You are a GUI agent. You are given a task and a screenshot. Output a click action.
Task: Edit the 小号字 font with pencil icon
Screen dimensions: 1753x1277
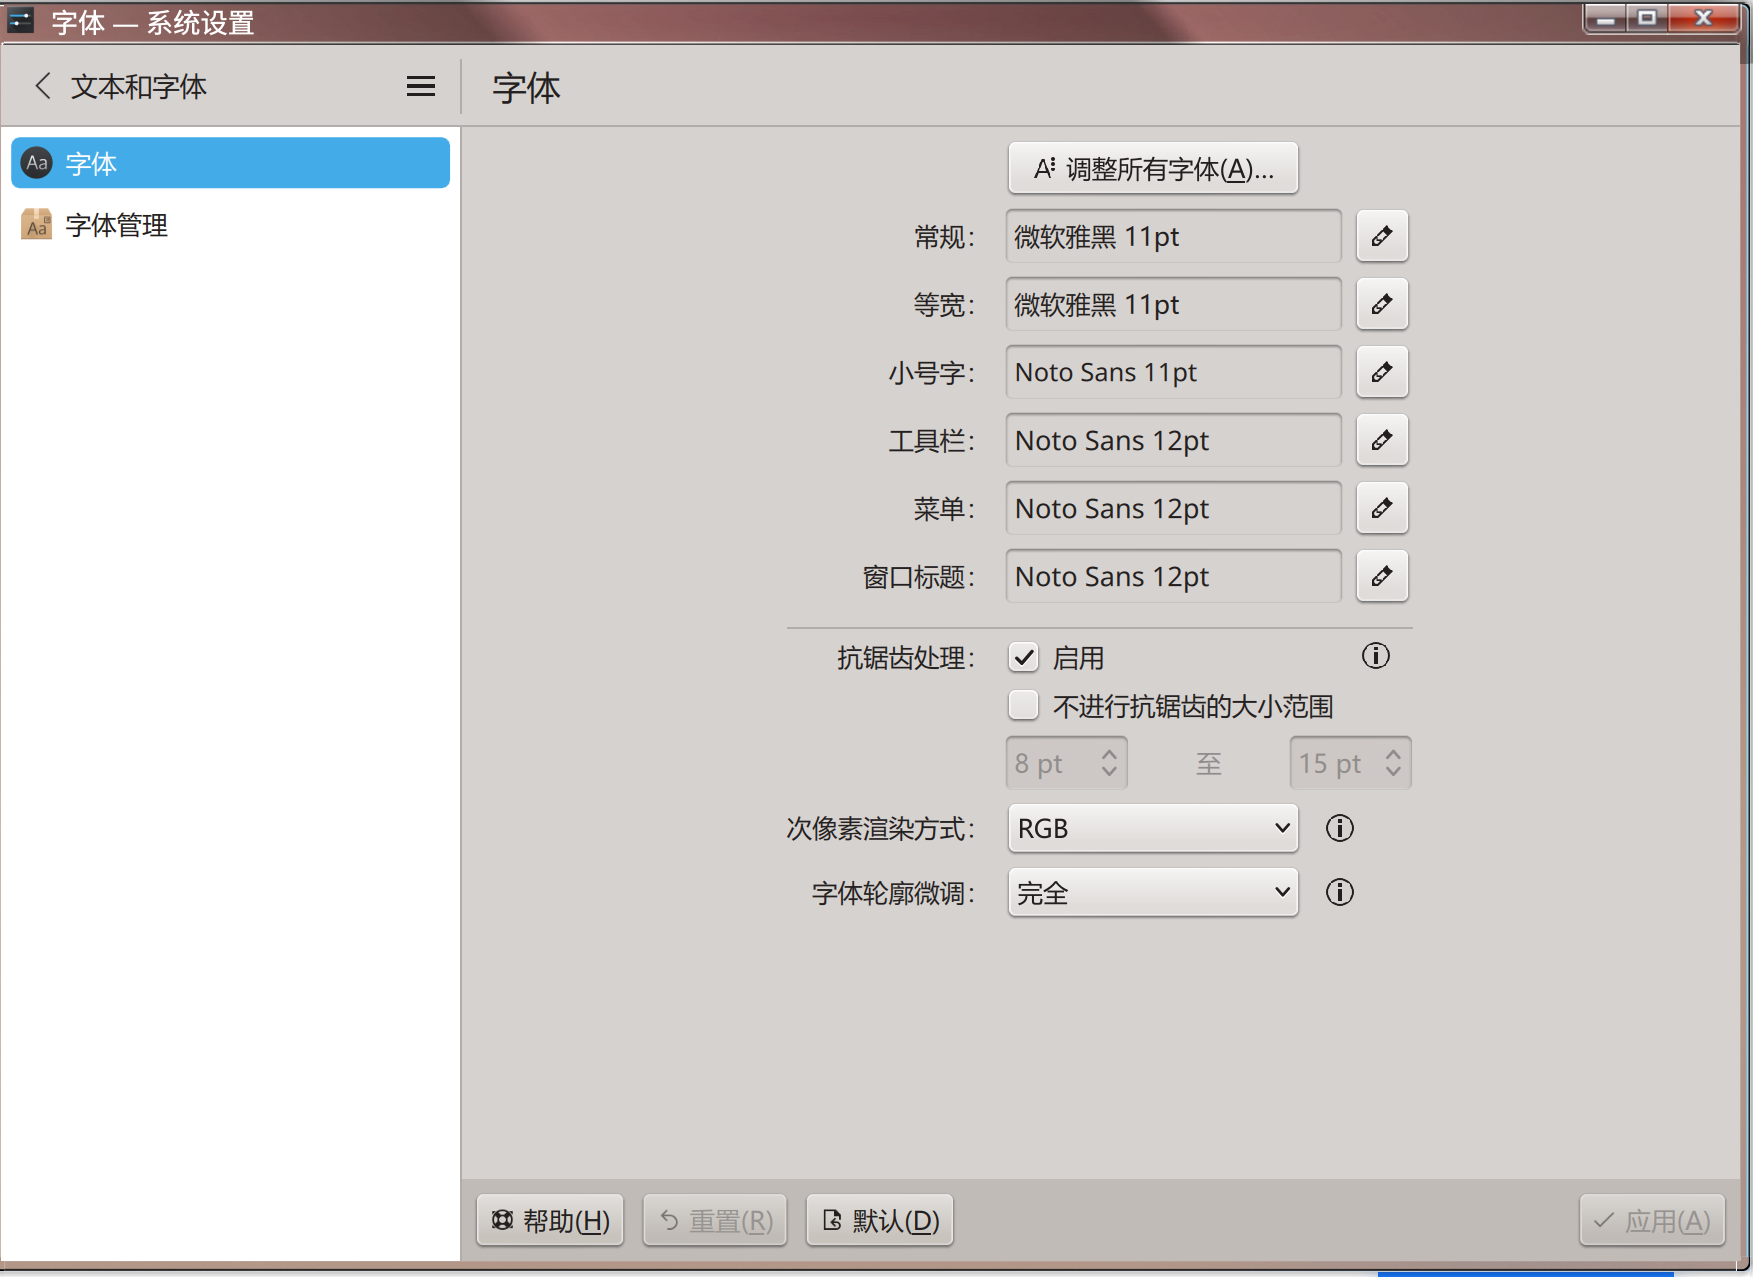pos(1382,372)
